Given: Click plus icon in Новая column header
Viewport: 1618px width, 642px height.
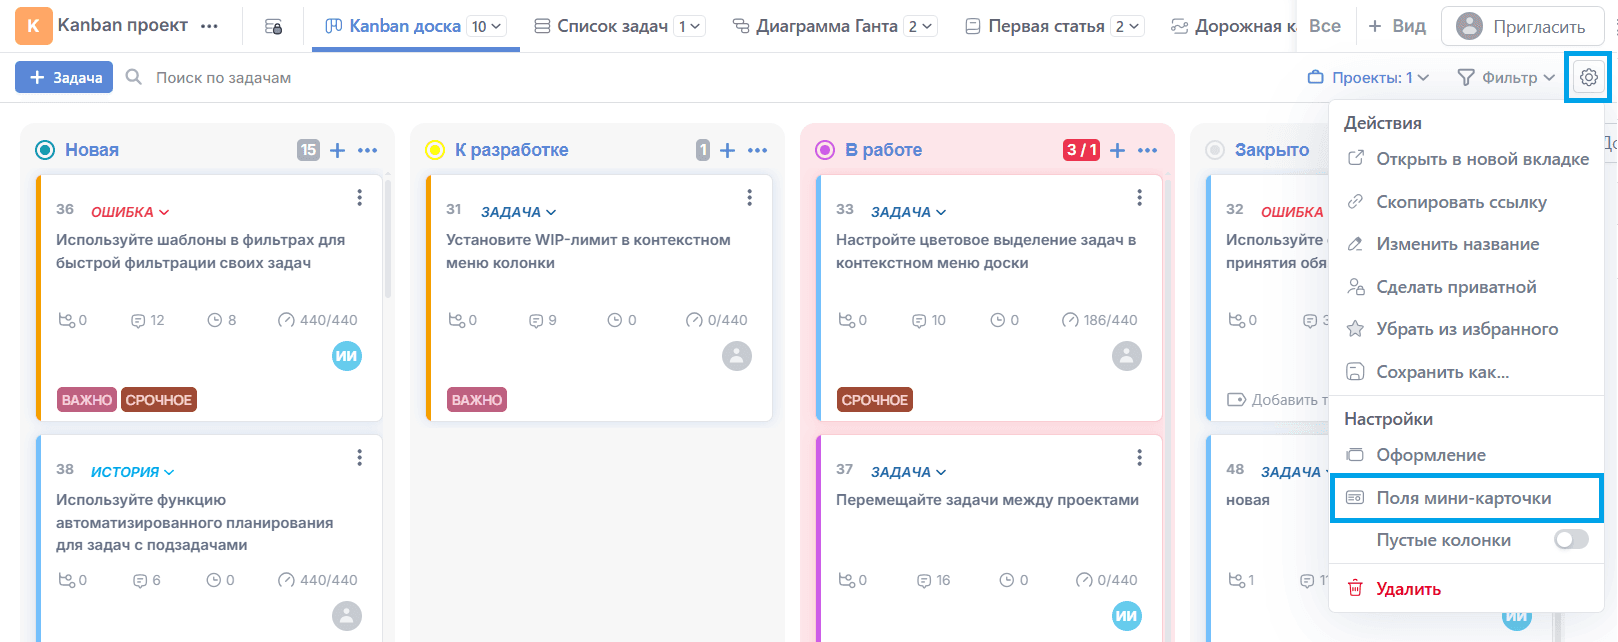Looking at the screenshot, I should click(x=338, y=150).
